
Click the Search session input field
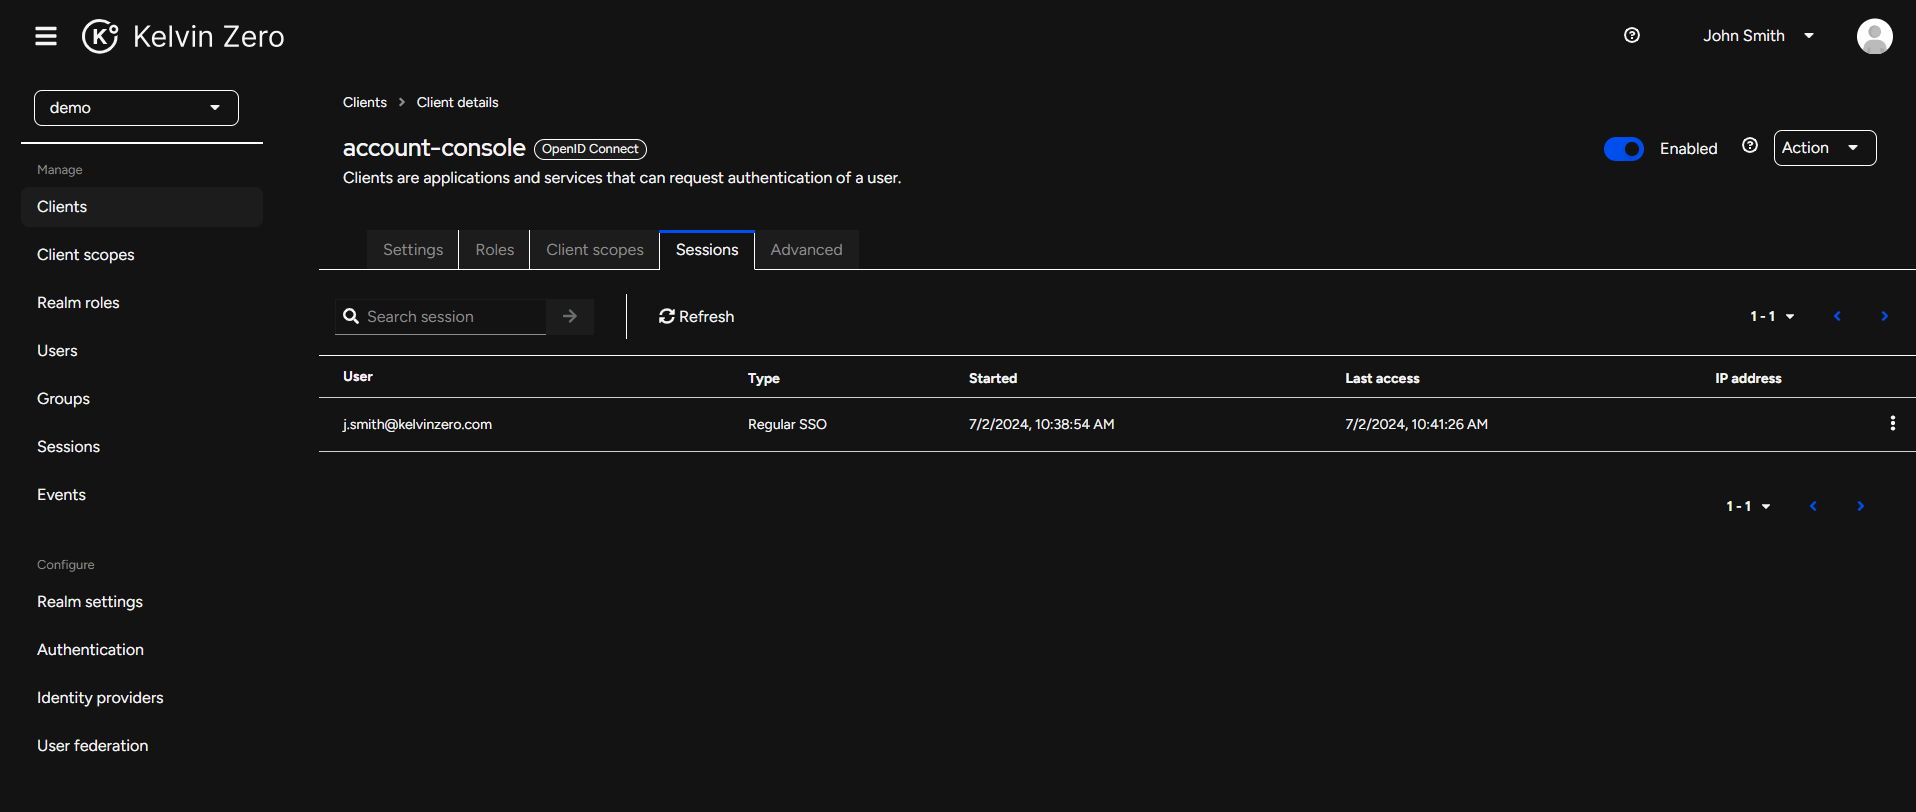[450, 316]
